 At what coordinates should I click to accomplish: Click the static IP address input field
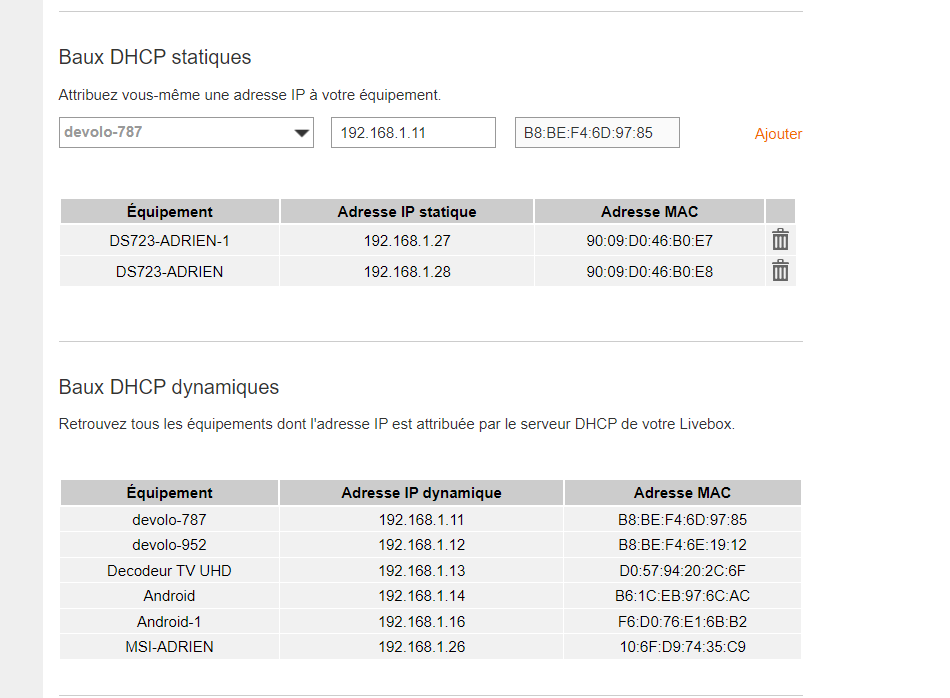413,132
